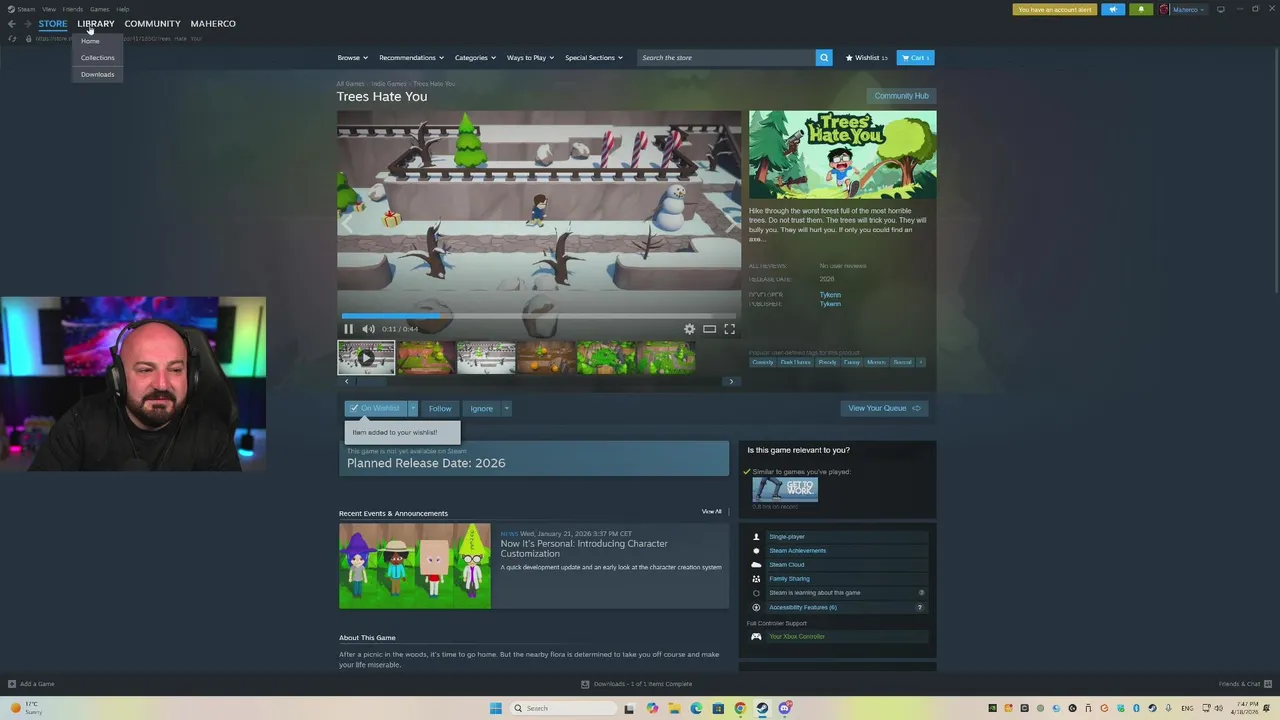Click the back navigation arrow
This screenshot has width=1280, height=720.
pyautogui.click(x=12, y=24)
